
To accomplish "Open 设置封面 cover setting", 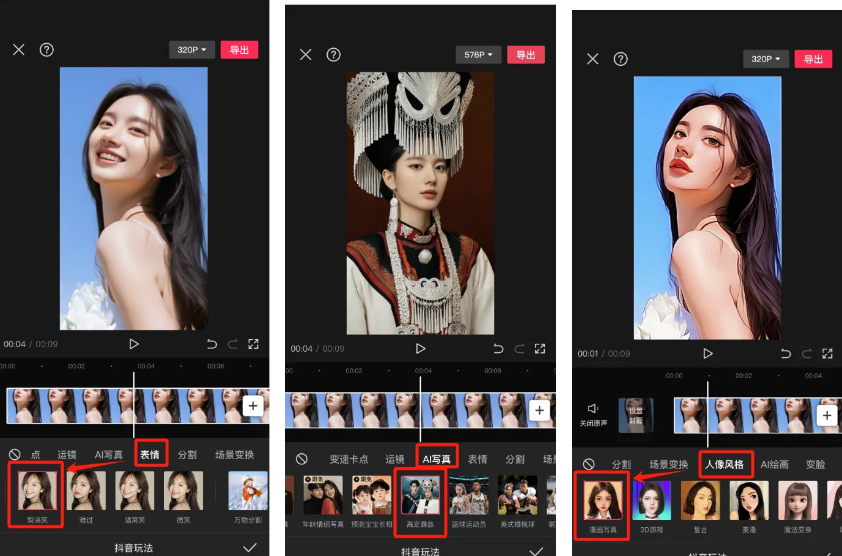I will (636, 415).
